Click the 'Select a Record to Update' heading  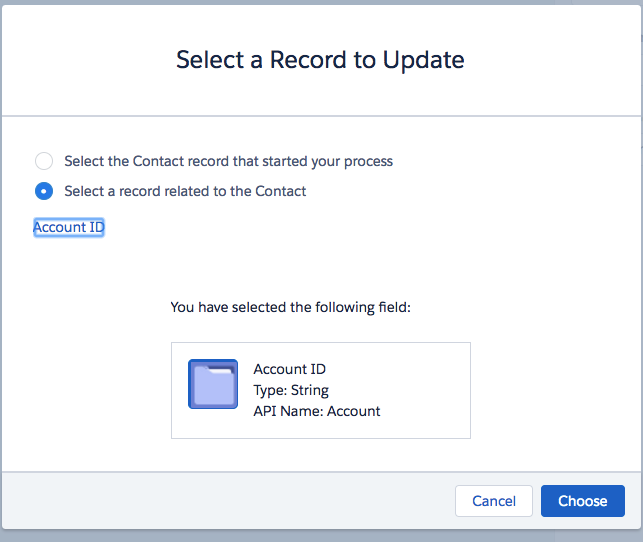320,60
